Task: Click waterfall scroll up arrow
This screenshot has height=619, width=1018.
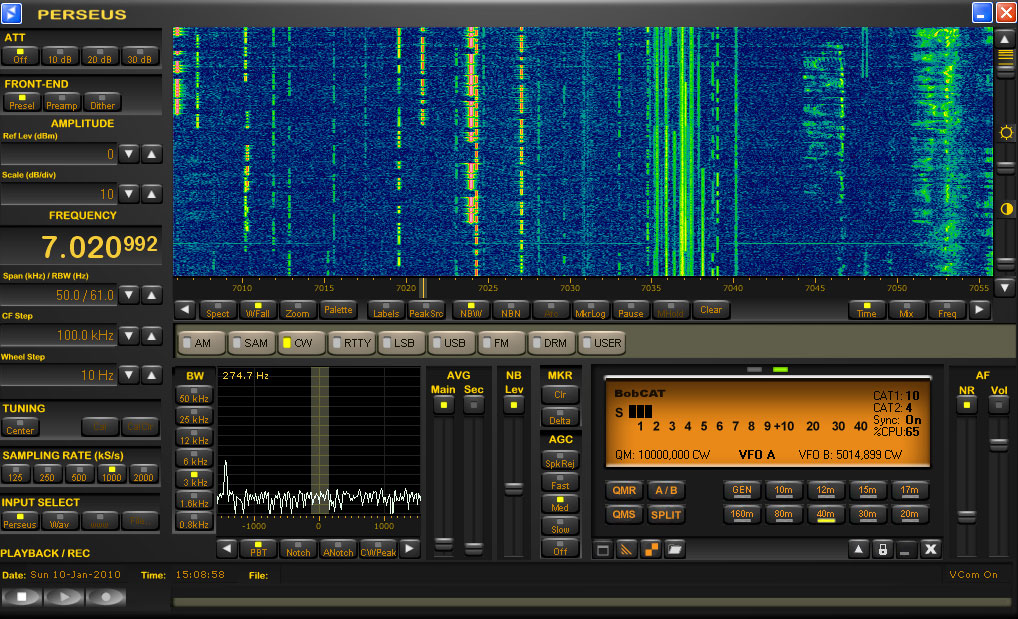Action: (1005, 38)
